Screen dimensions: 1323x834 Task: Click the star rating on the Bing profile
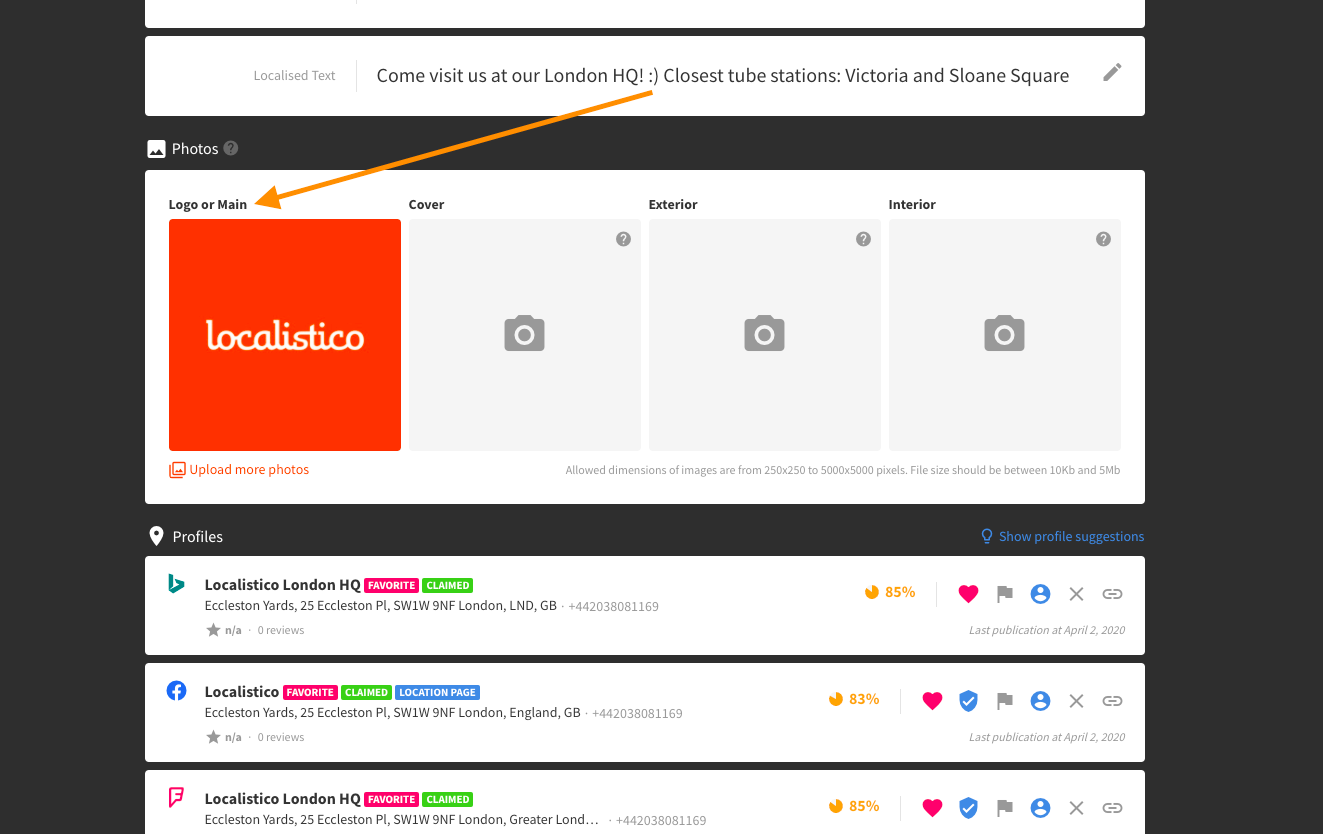(224, 630)
